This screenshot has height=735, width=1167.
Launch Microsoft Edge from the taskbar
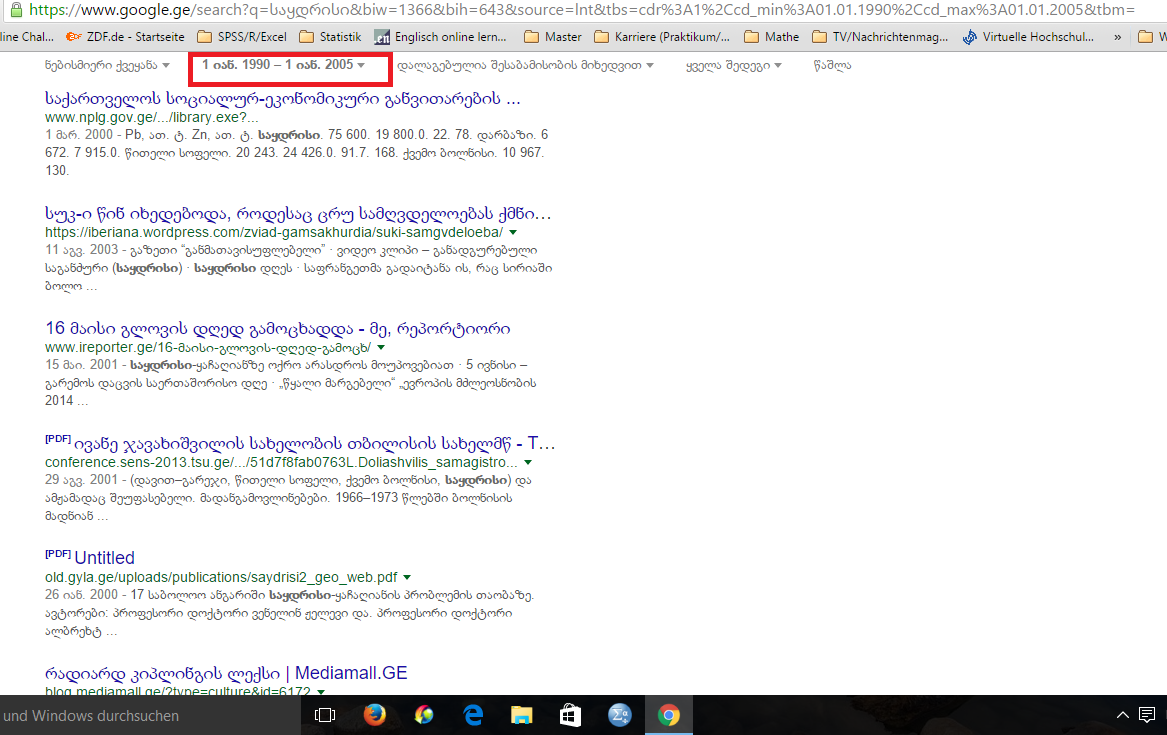pos(473,715)
